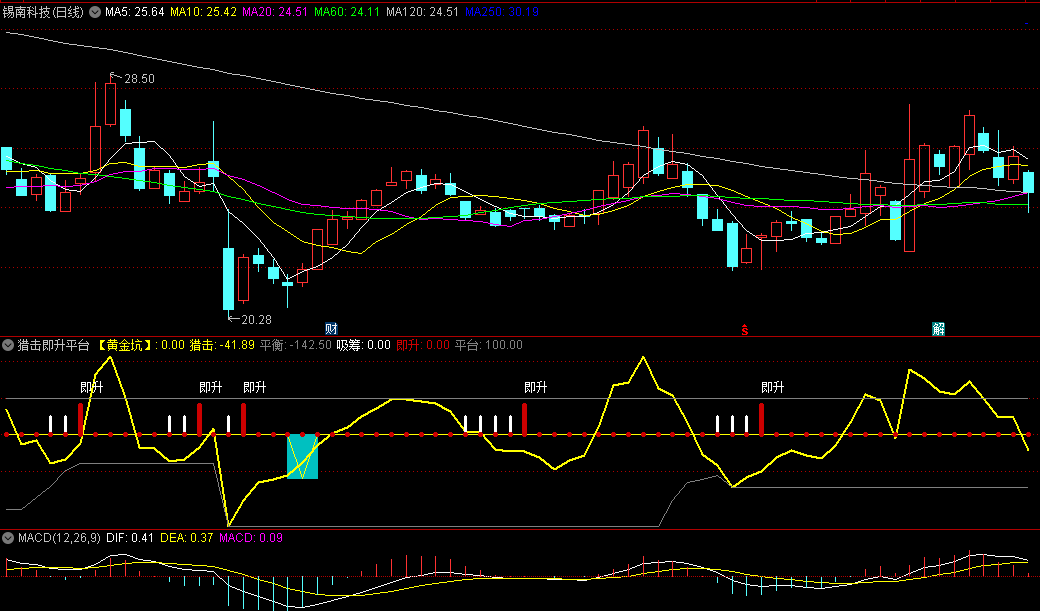Click the MA120: 24.51 label

[422, 12]
